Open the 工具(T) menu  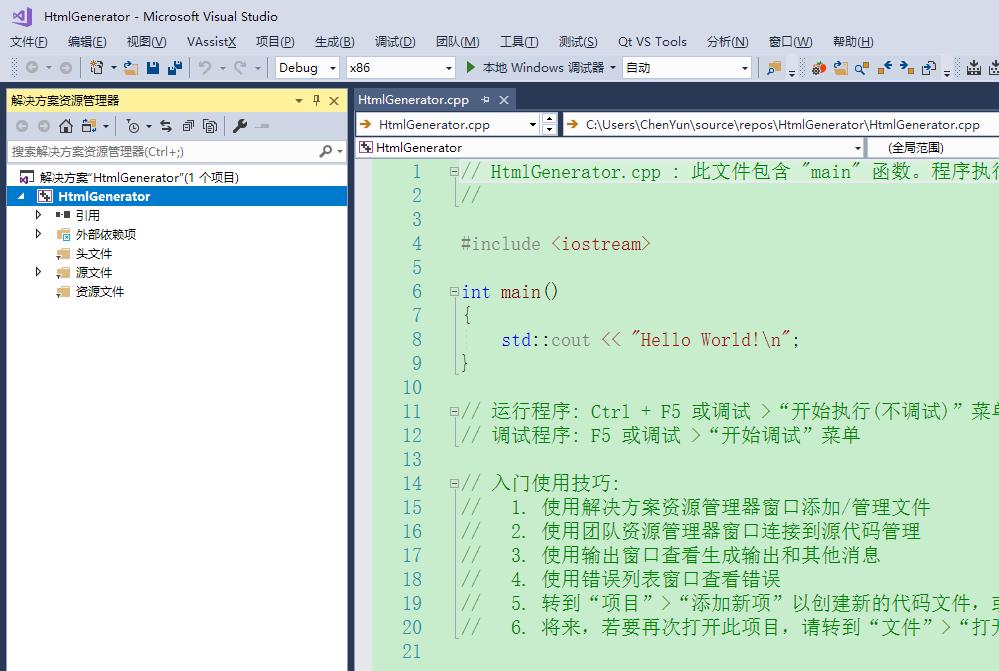pyautogui.click(x=519, y=41)
